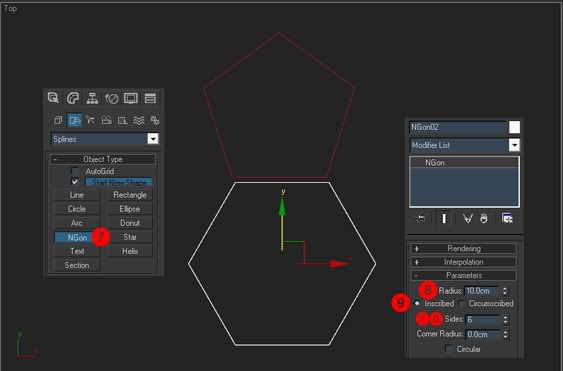Select the Circumscribed radio button

(462, 303)
